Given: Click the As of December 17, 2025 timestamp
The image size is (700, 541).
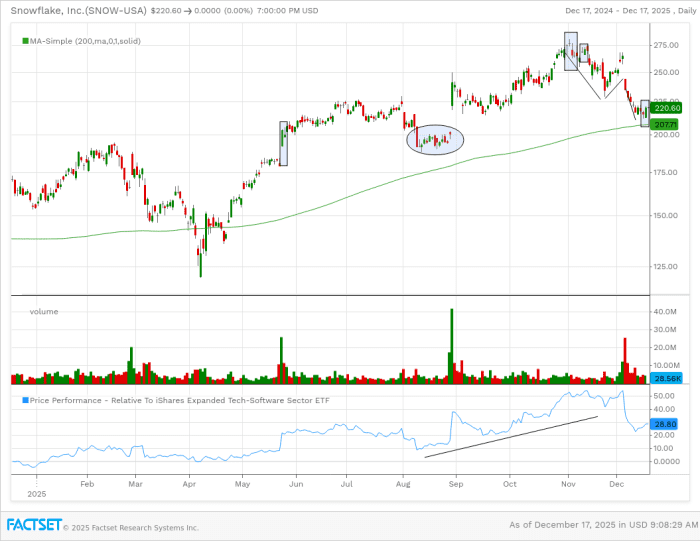Looking at the screenshot, I should pyautogui.click(x=604, y=525).
